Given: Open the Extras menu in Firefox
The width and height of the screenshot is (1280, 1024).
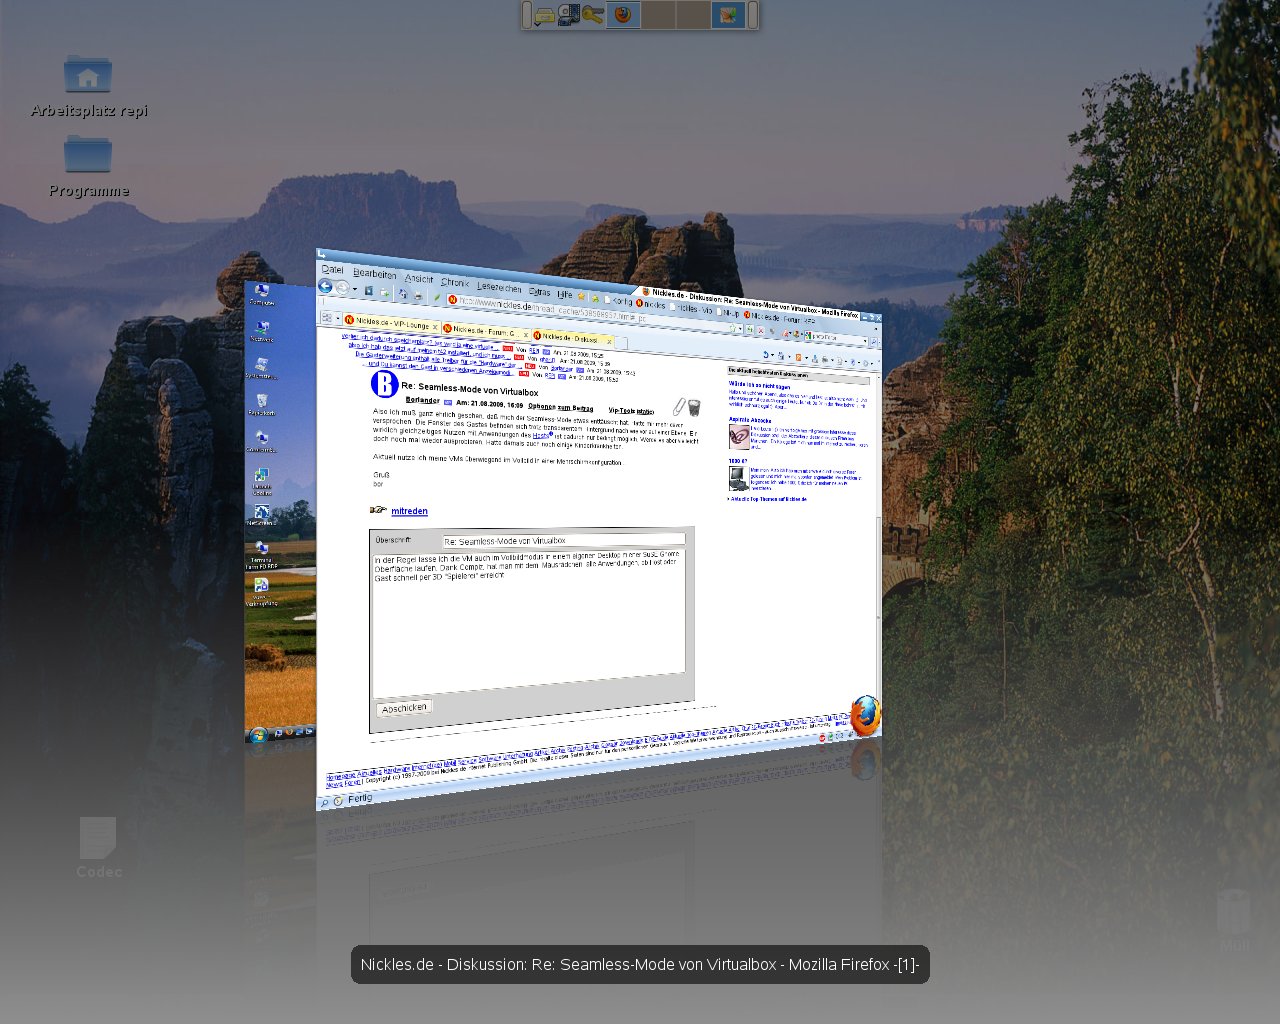Looking at the screenshot, I should pos(539,291).
